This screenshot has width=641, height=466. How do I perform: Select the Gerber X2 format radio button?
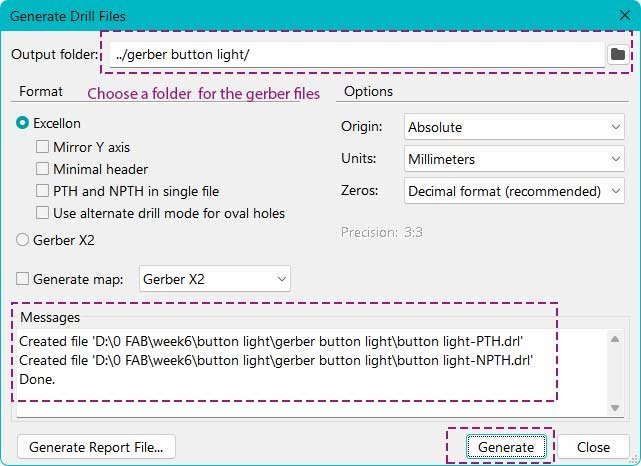(x=22, y=240)
